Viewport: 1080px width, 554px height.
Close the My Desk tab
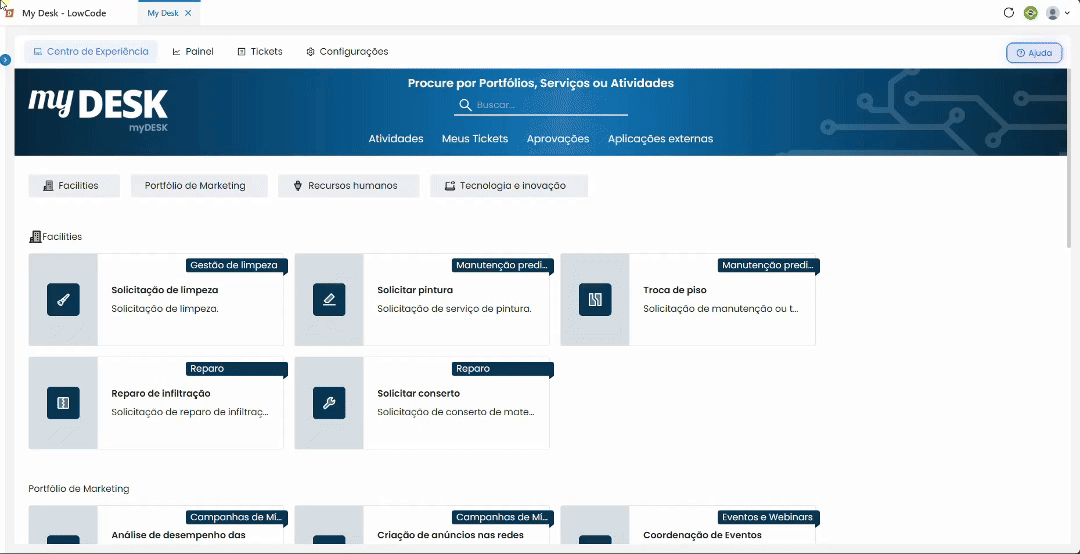click(188, 13)
